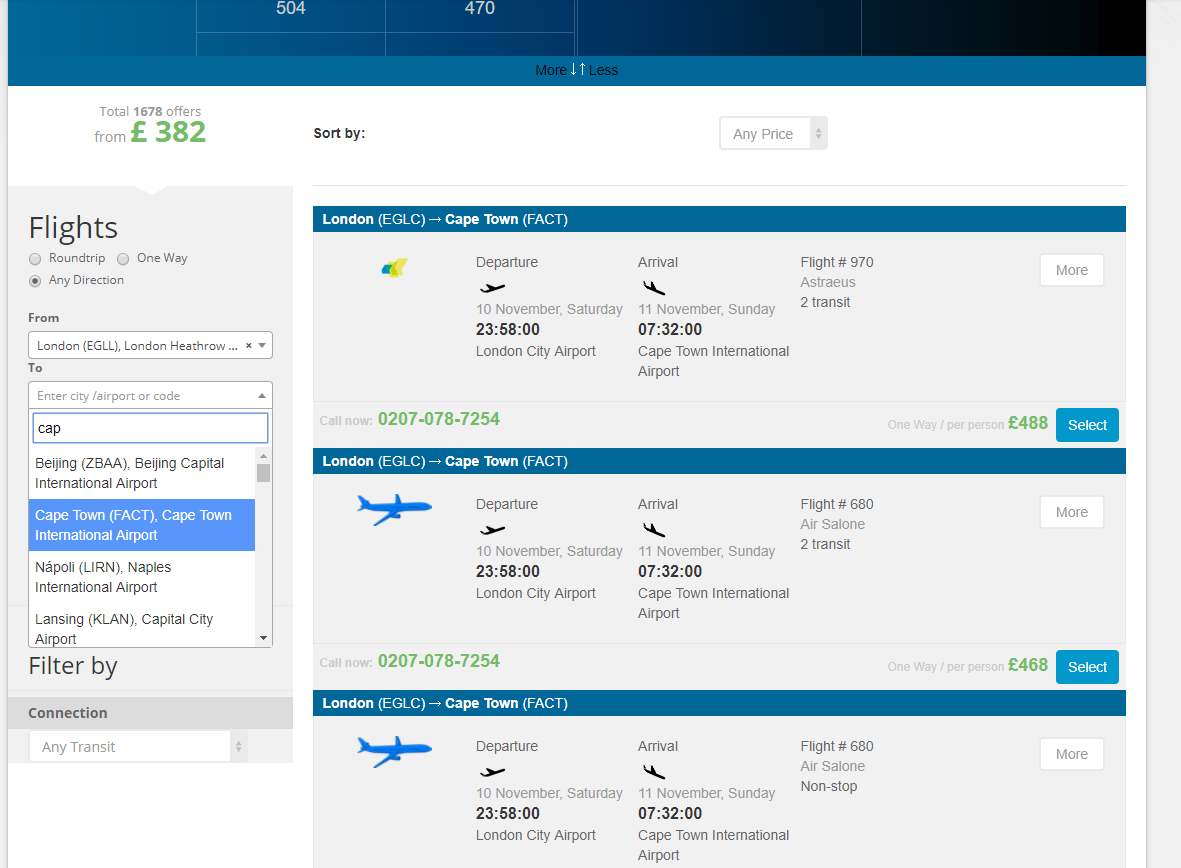Clear the London Heathrow selection with x

248,346
